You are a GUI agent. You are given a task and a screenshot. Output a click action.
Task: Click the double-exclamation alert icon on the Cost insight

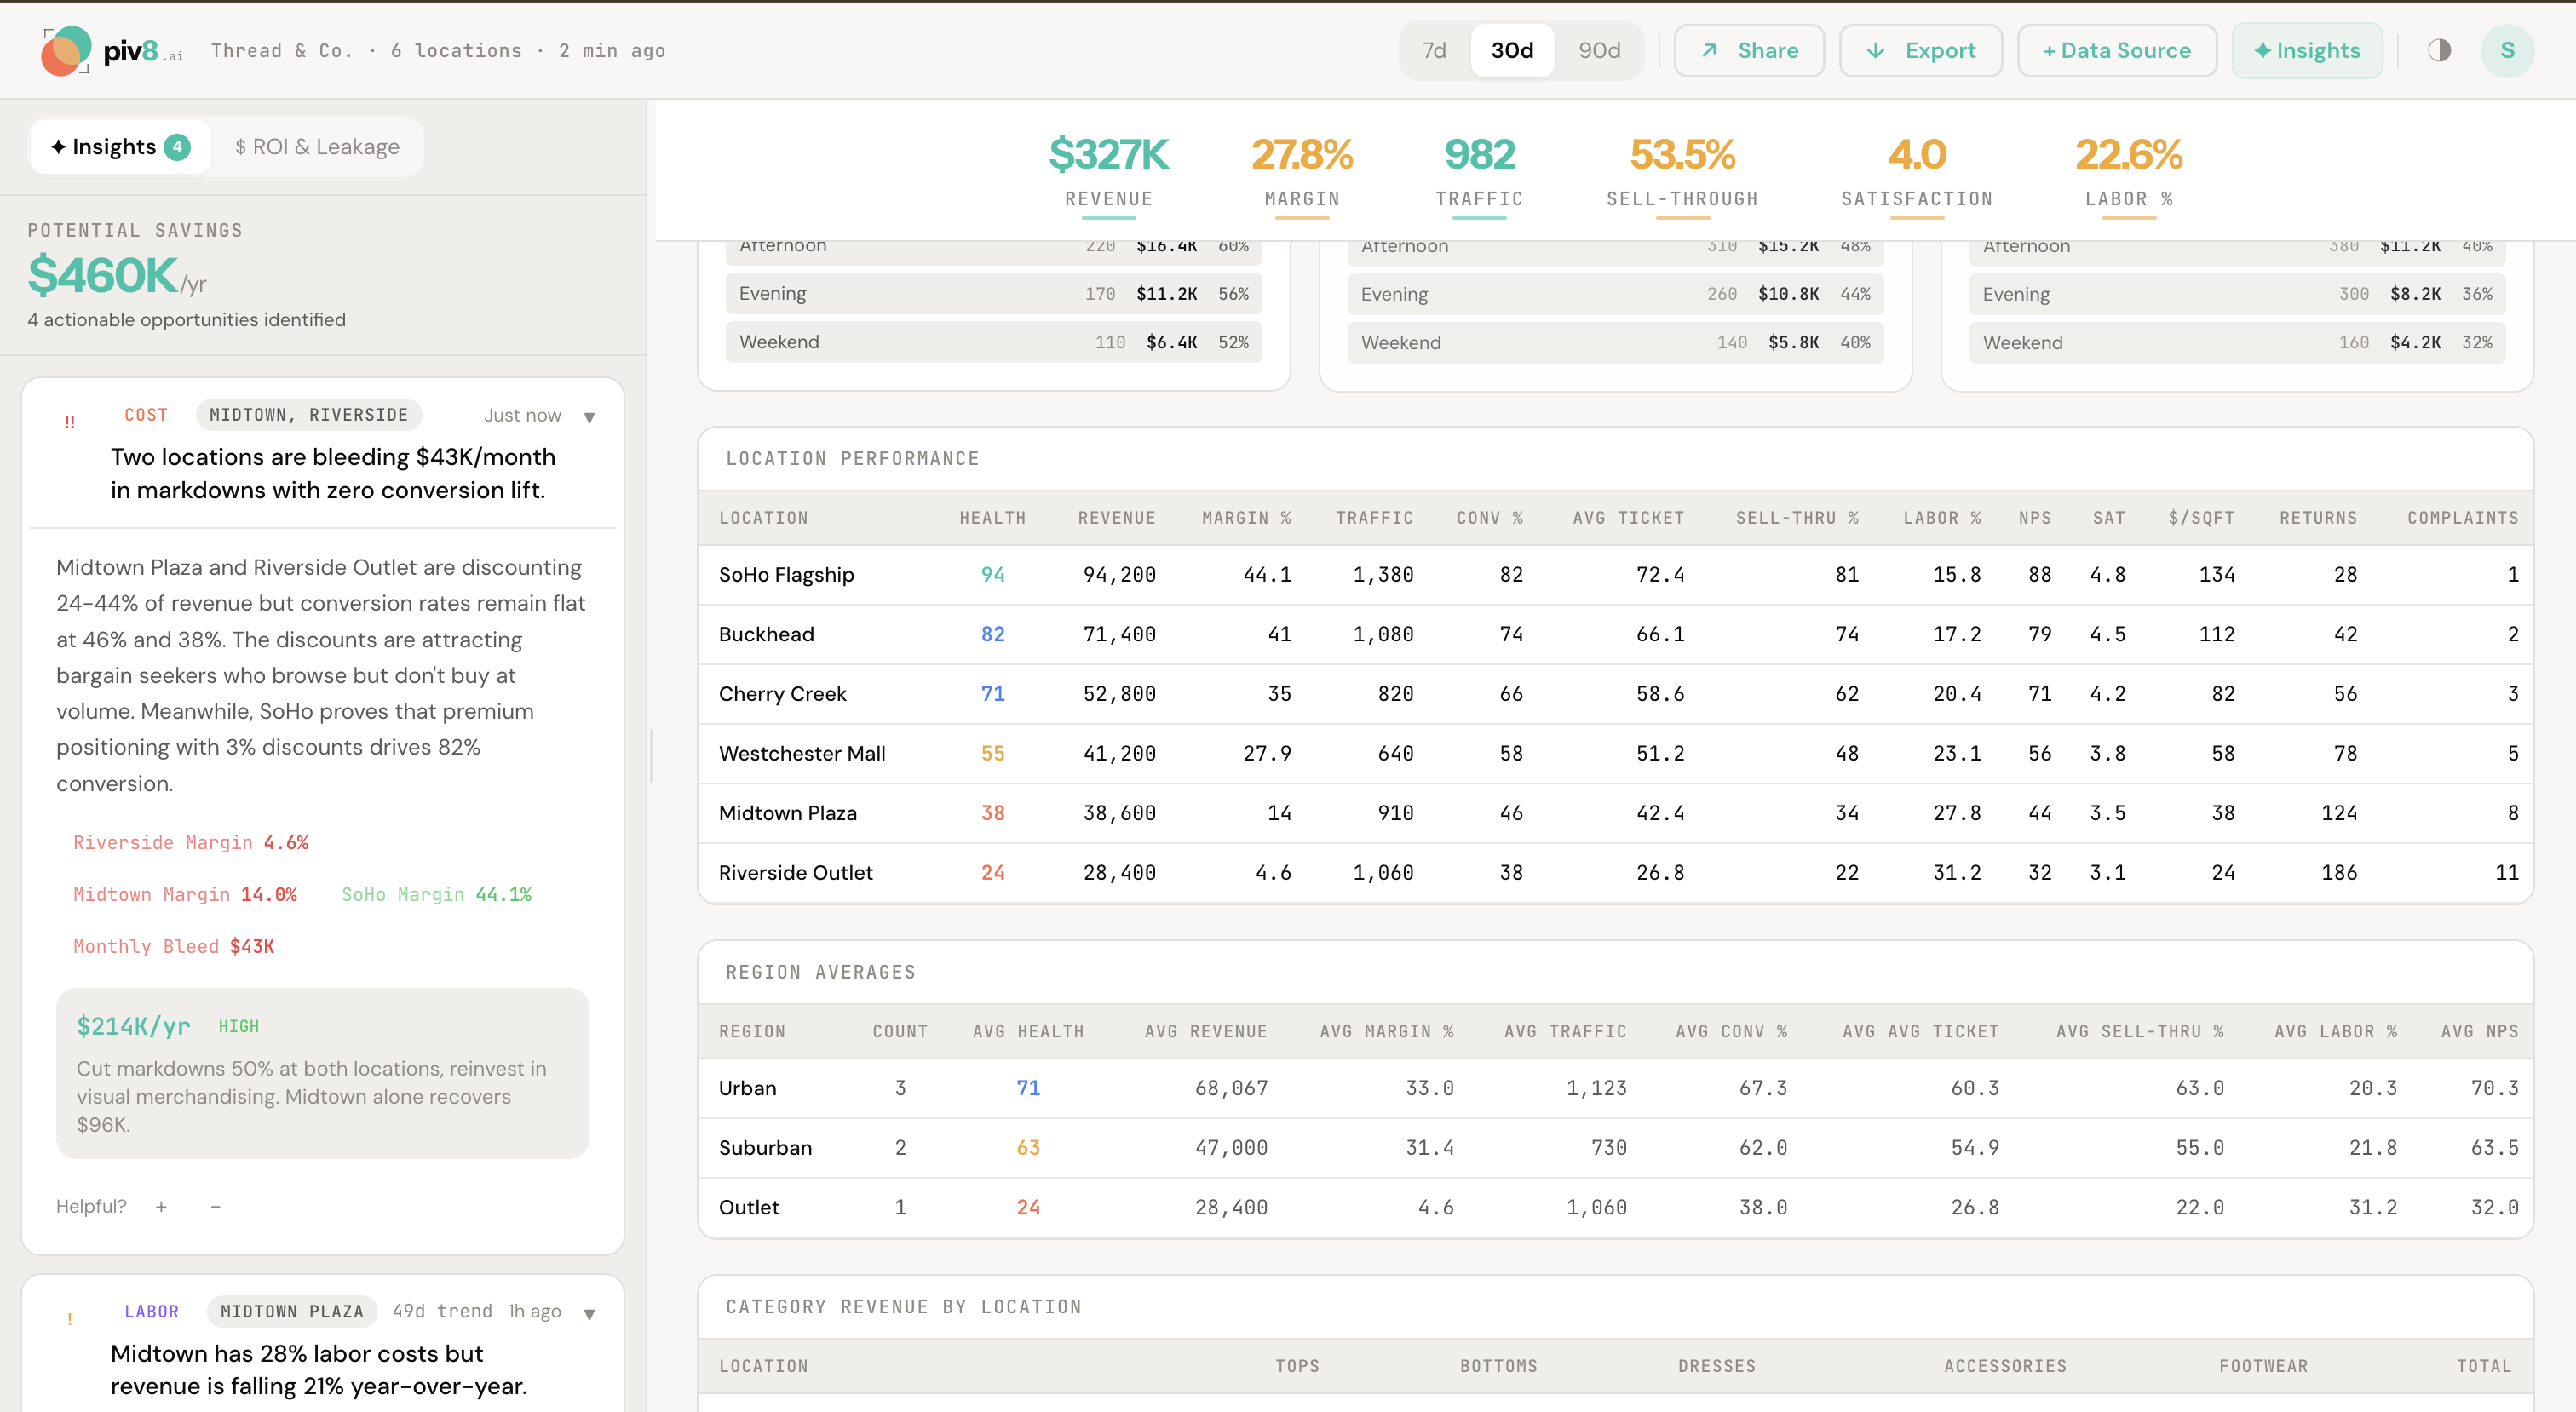click(69, 422)
